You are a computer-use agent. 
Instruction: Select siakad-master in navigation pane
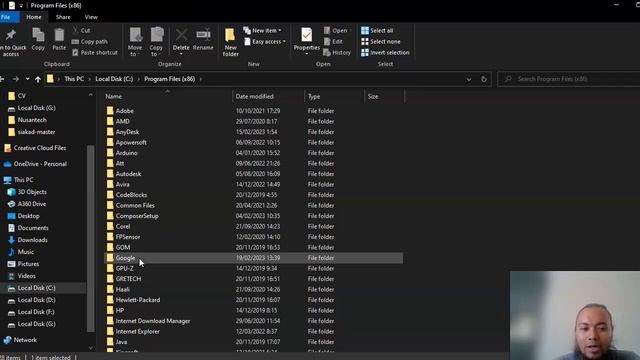(x=36, y=132)
